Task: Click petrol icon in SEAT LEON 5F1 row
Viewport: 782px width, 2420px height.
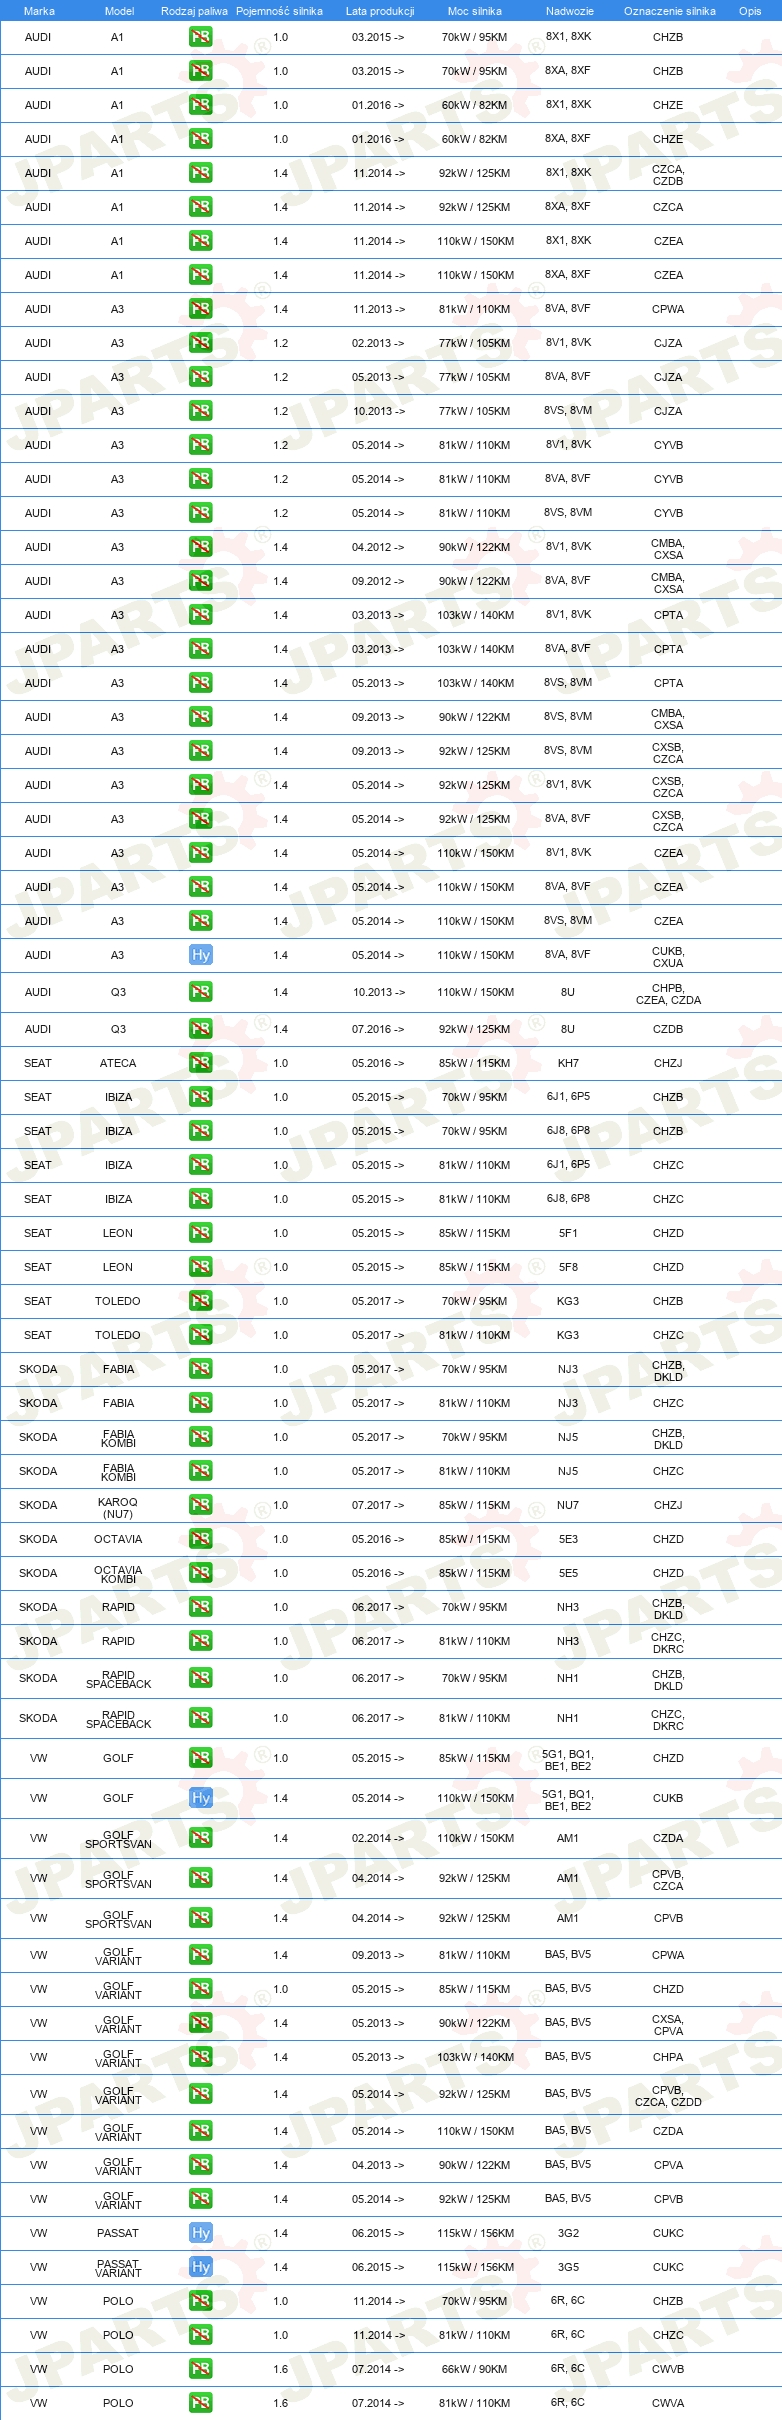Action: click(x=200, y=1233)
